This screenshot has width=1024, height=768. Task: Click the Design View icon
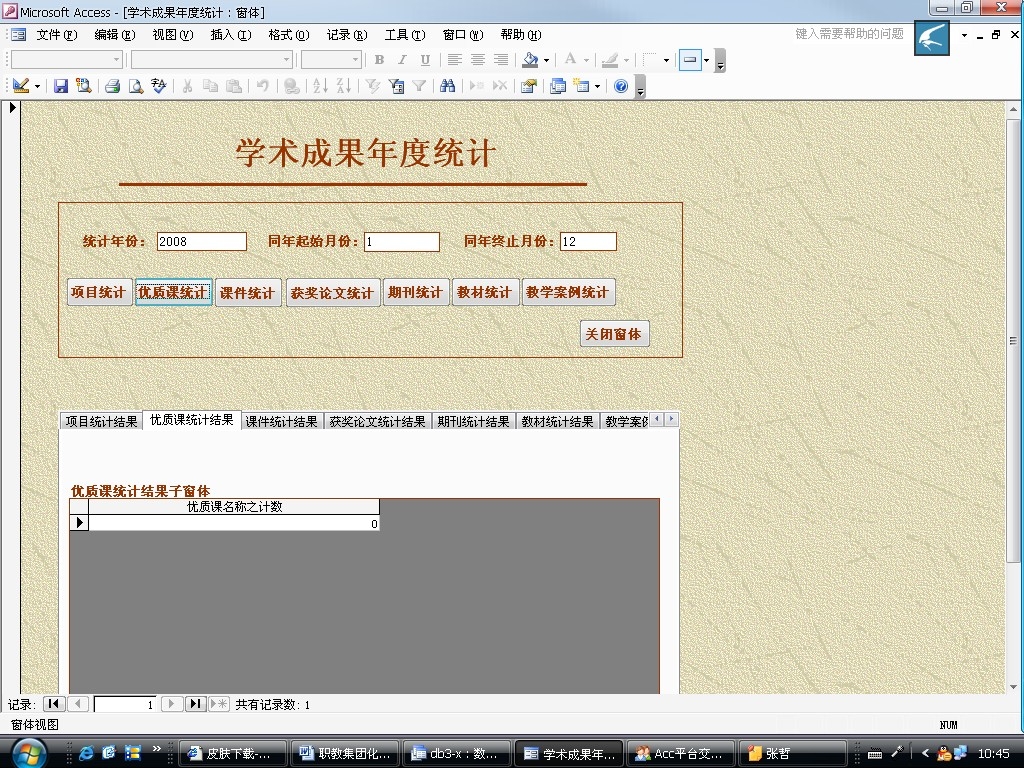click(x=20, y=86)
